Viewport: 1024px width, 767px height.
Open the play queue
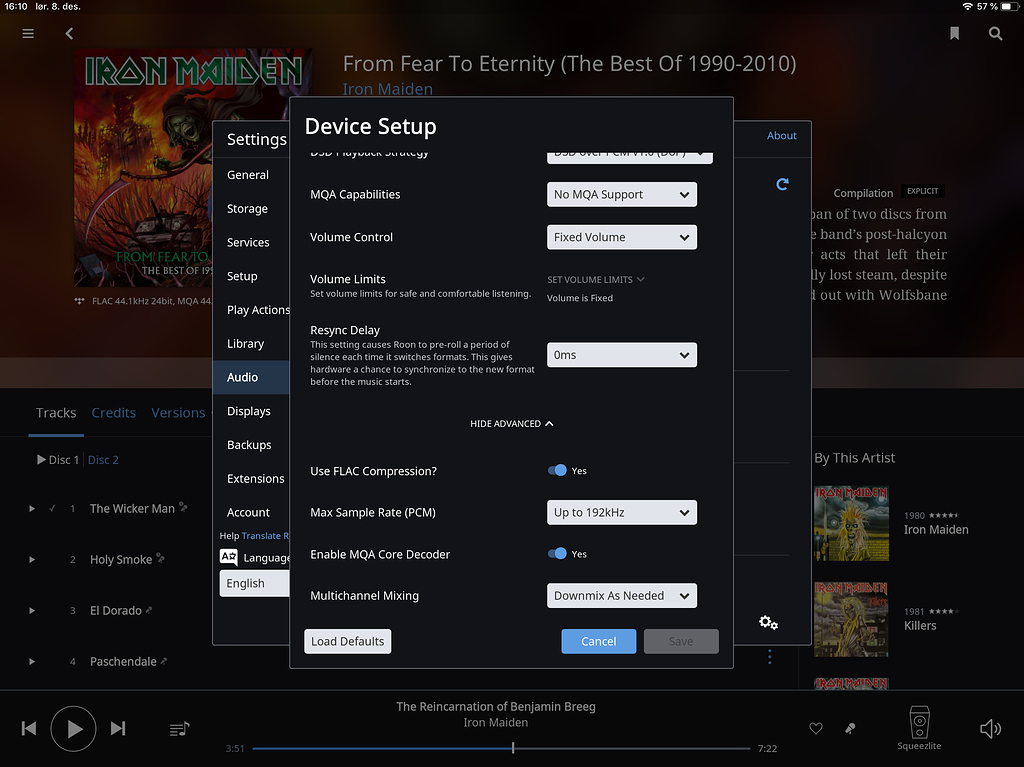pos(179,729)
